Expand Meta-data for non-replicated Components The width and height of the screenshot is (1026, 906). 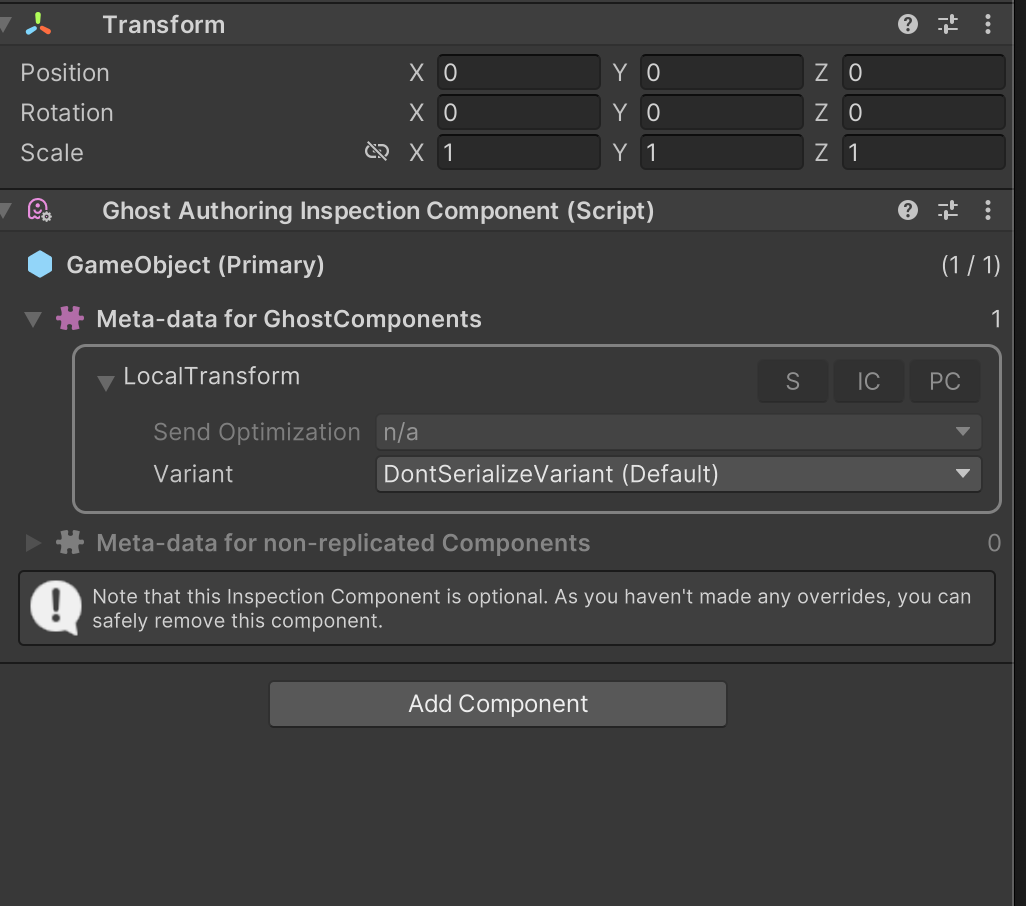coord(33,543)
